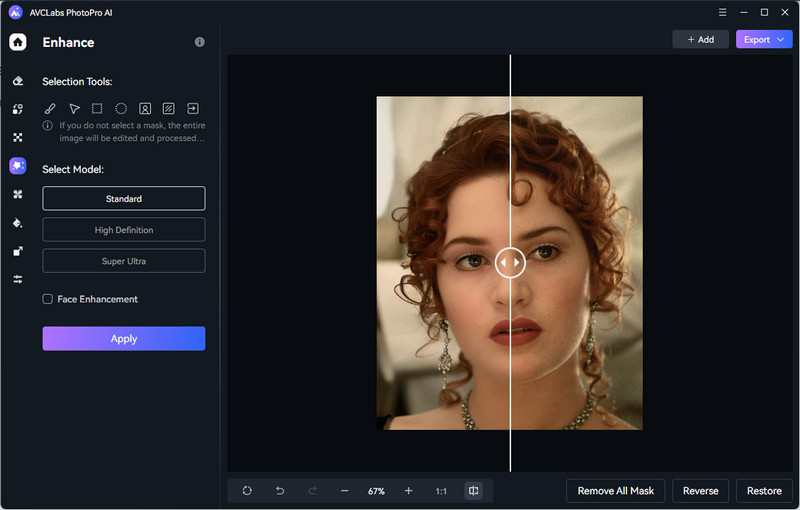800x510 pixels.
Task: Select the ellipse selection tool
Action: [121, 109]
